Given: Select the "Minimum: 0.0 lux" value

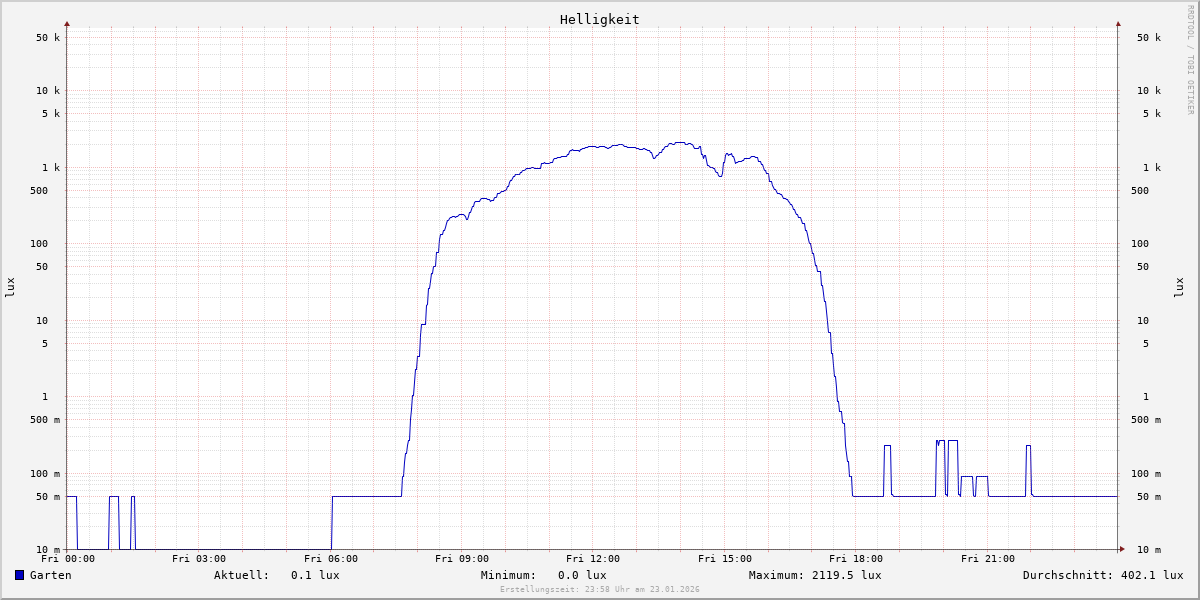Looking at the screenshot, I should click(x=544, y=575).
